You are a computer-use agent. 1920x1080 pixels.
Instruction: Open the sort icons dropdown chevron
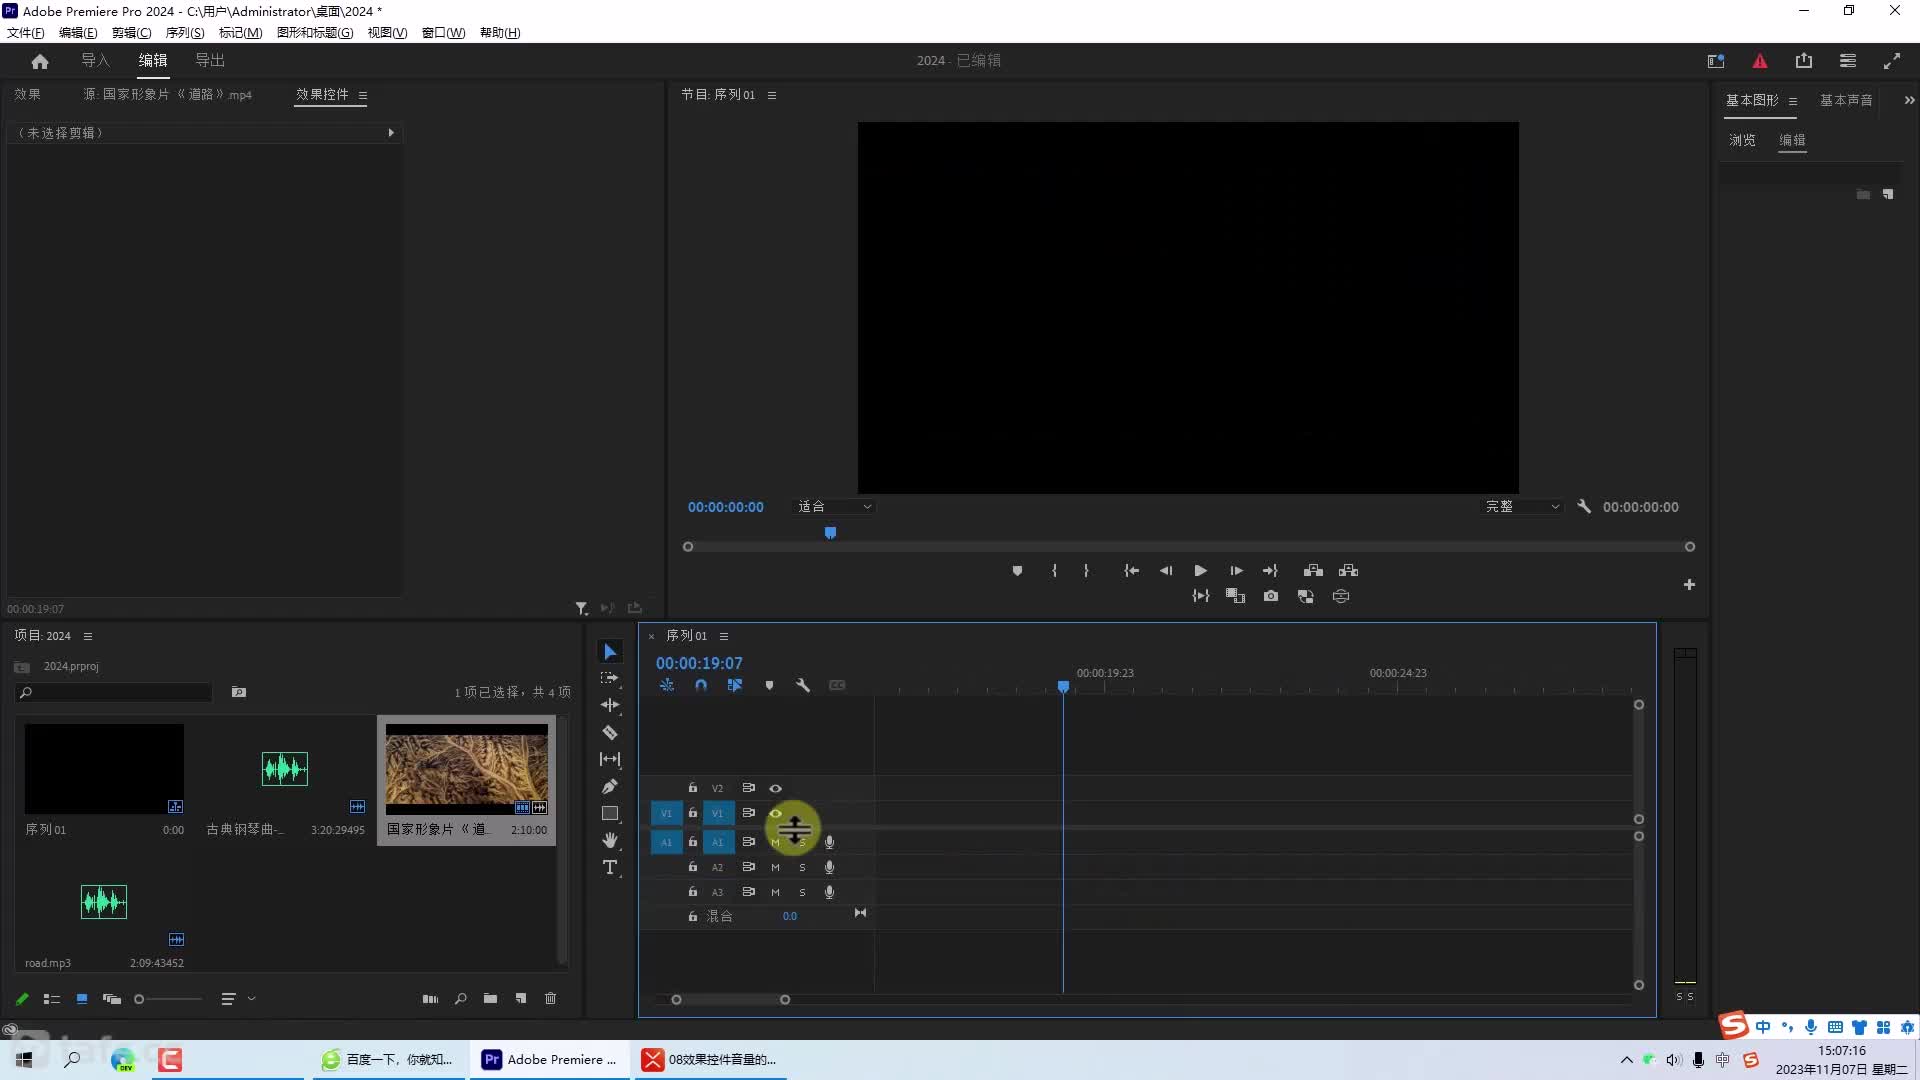pyautogui.click(x=252, y=998)
